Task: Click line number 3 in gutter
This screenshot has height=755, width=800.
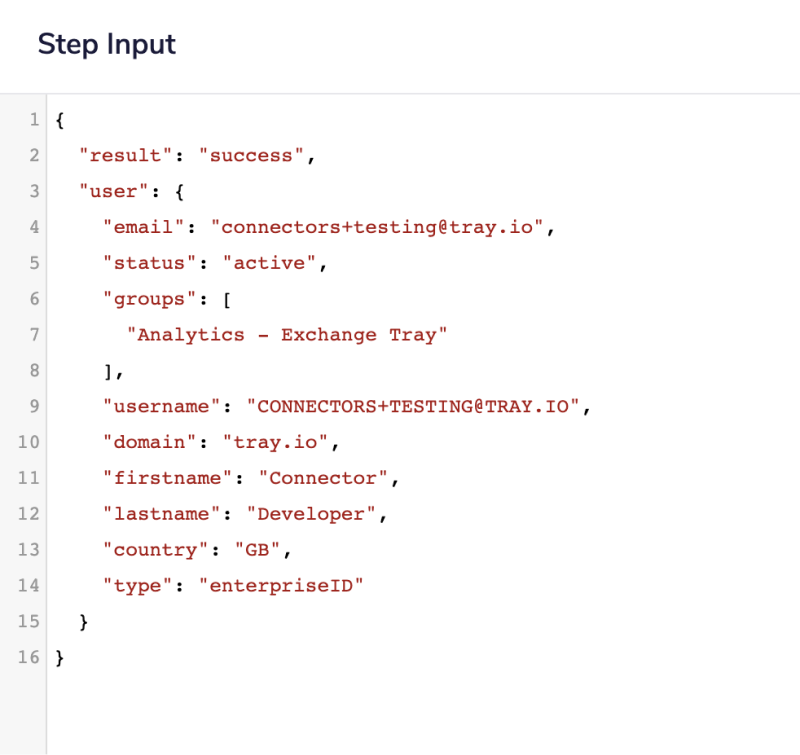Action: click(34, 191)
